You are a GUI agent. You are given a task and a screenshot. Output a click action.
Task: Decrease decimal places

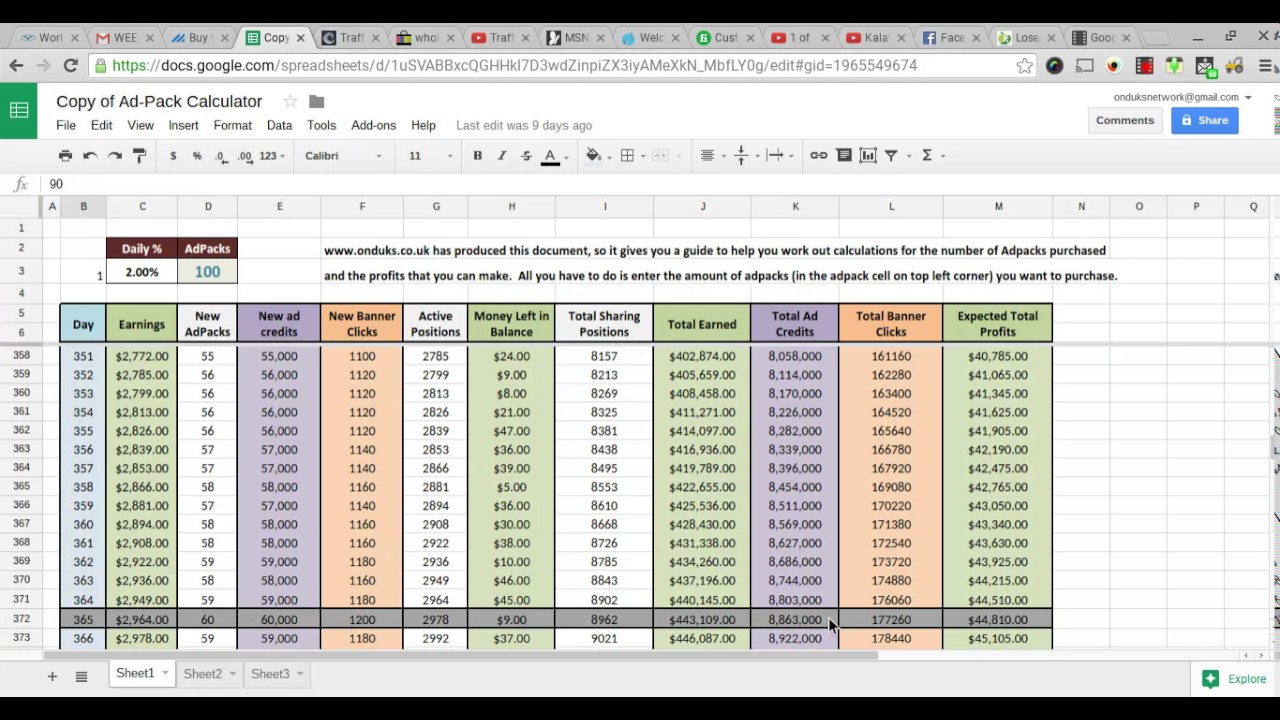click(x=221, y=155)
